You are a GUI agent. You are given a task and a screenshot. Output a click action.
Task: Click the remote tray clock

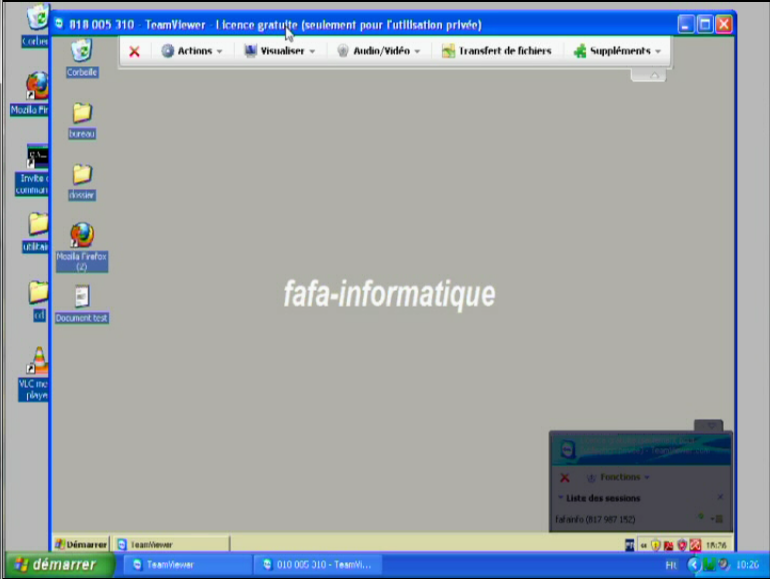tap(716, 545)
